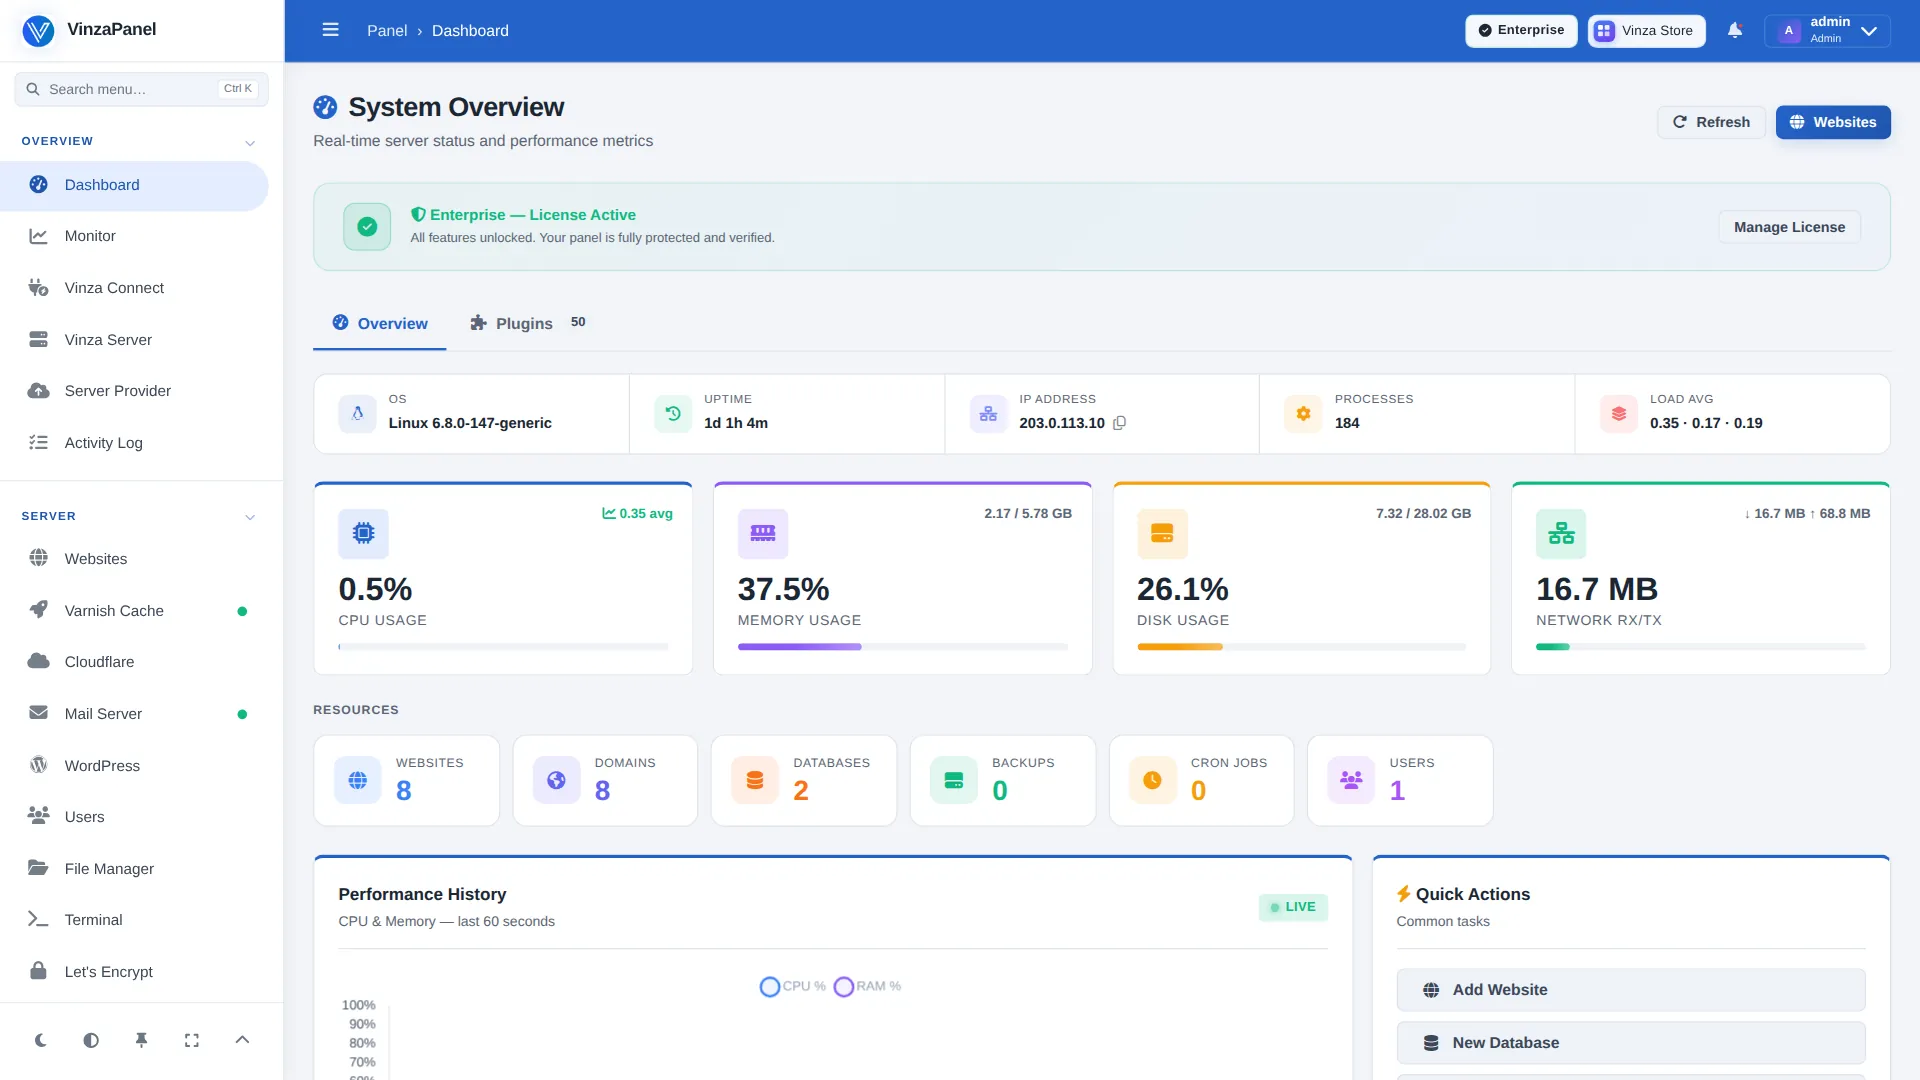Viewport: 1920px width, 1080px height.
Task: Click the Mail Server envelope icon
Action: click(38, 713)
